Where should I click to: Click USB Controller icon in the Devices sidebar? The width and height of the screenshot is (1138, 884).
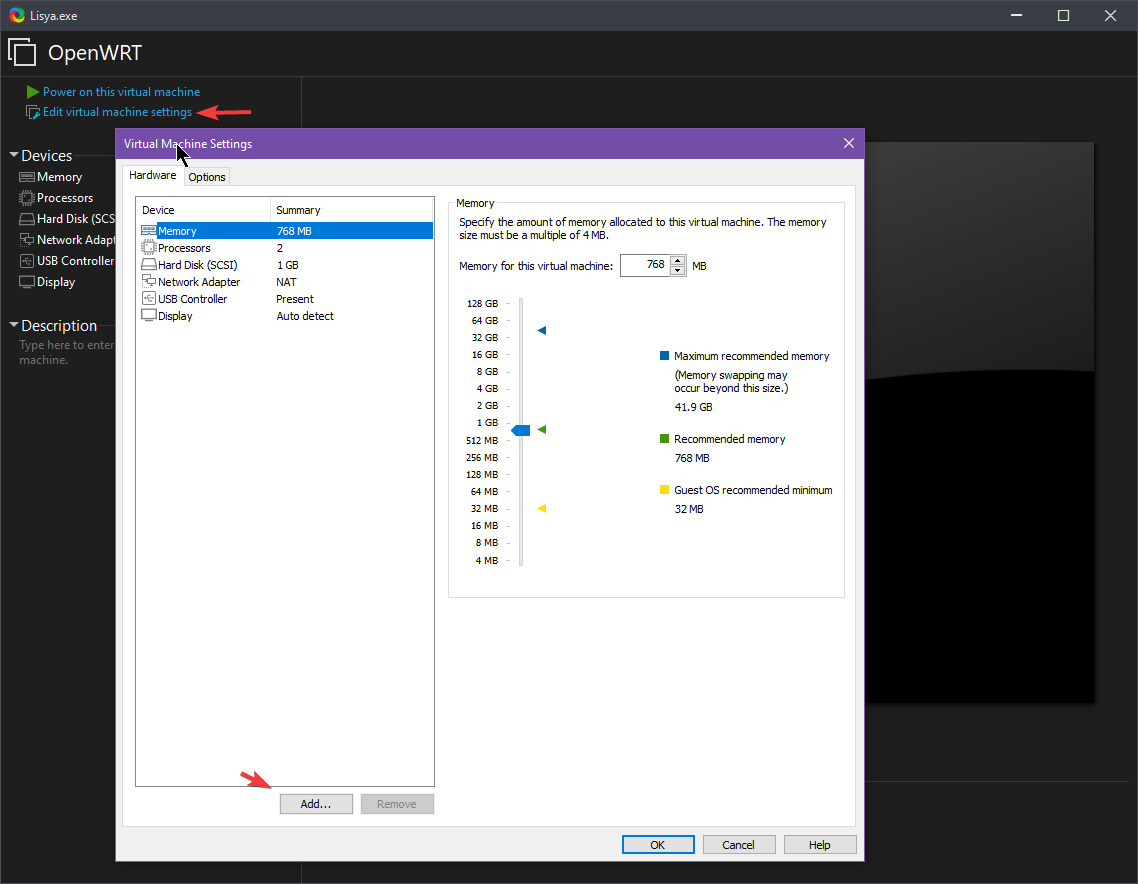click(27, 261)
